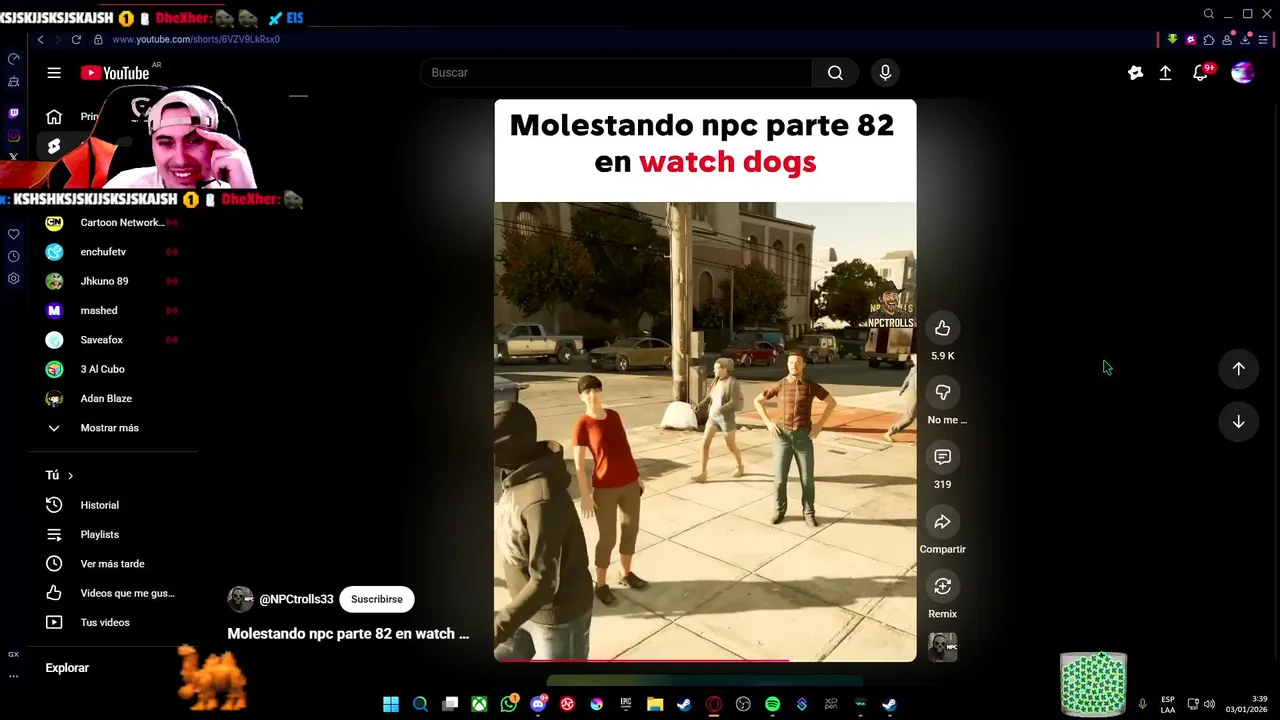Screen dimensions: 1280x720
Task: Go to the next Short with down arrow
Action: (1238, 422)
